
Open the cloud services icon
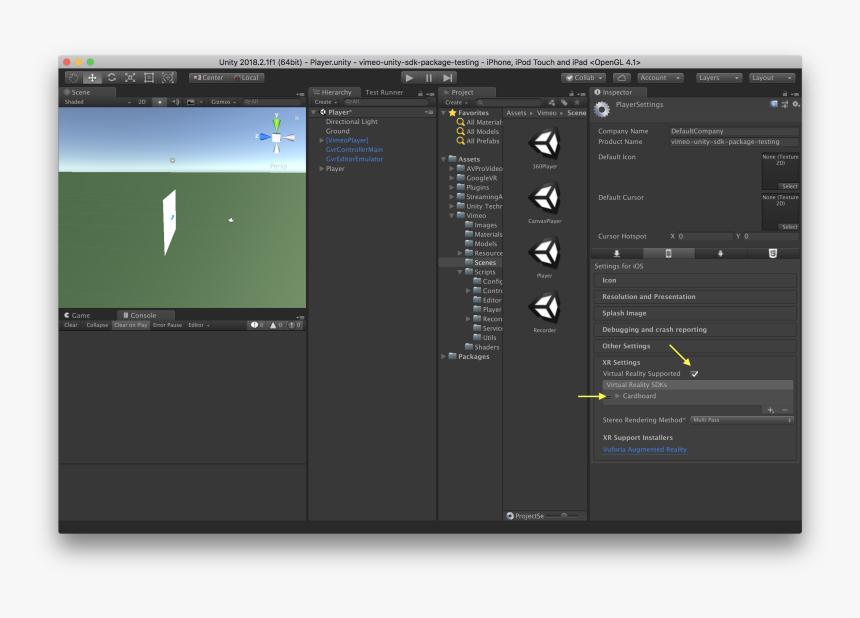621,78
